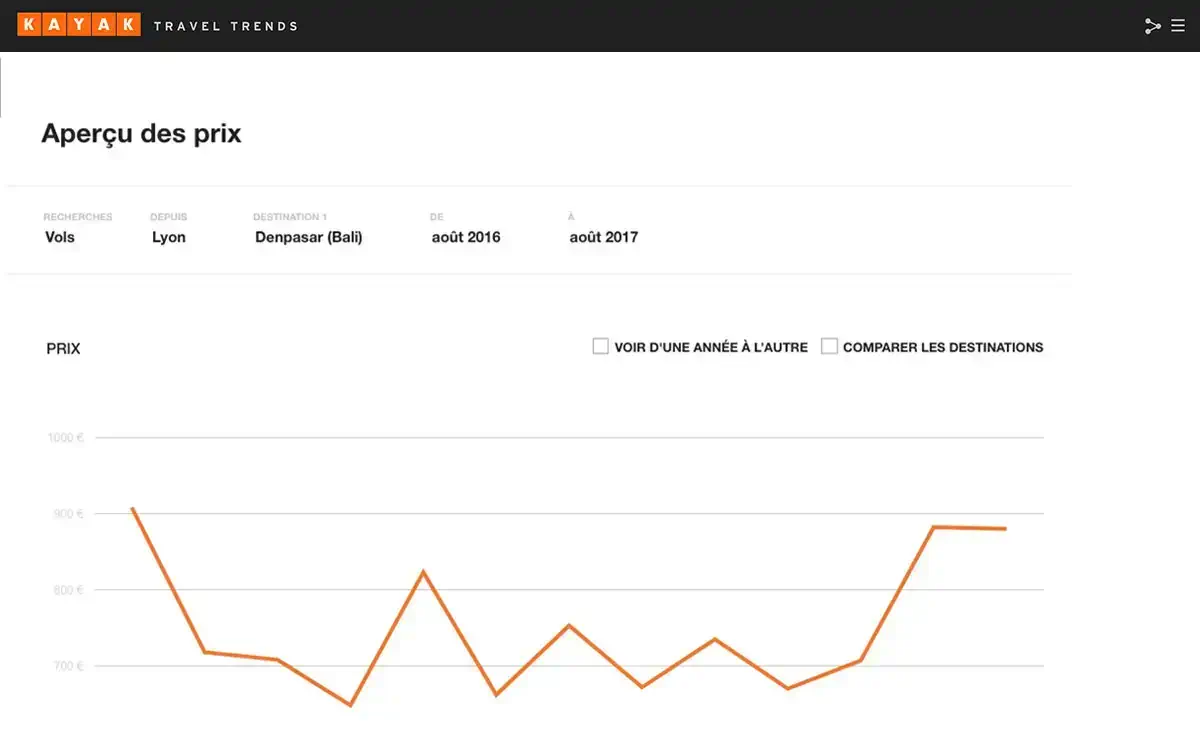Open the start date août 2016
The image size is (1200, 750).
(x=466, y=237)
